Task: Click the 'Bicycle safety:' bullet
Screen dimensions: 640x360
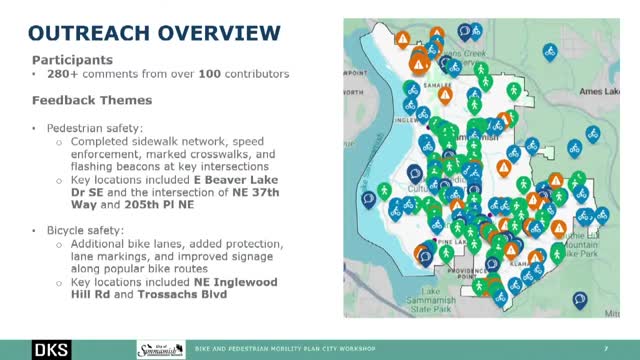Action: coord(85,230)
